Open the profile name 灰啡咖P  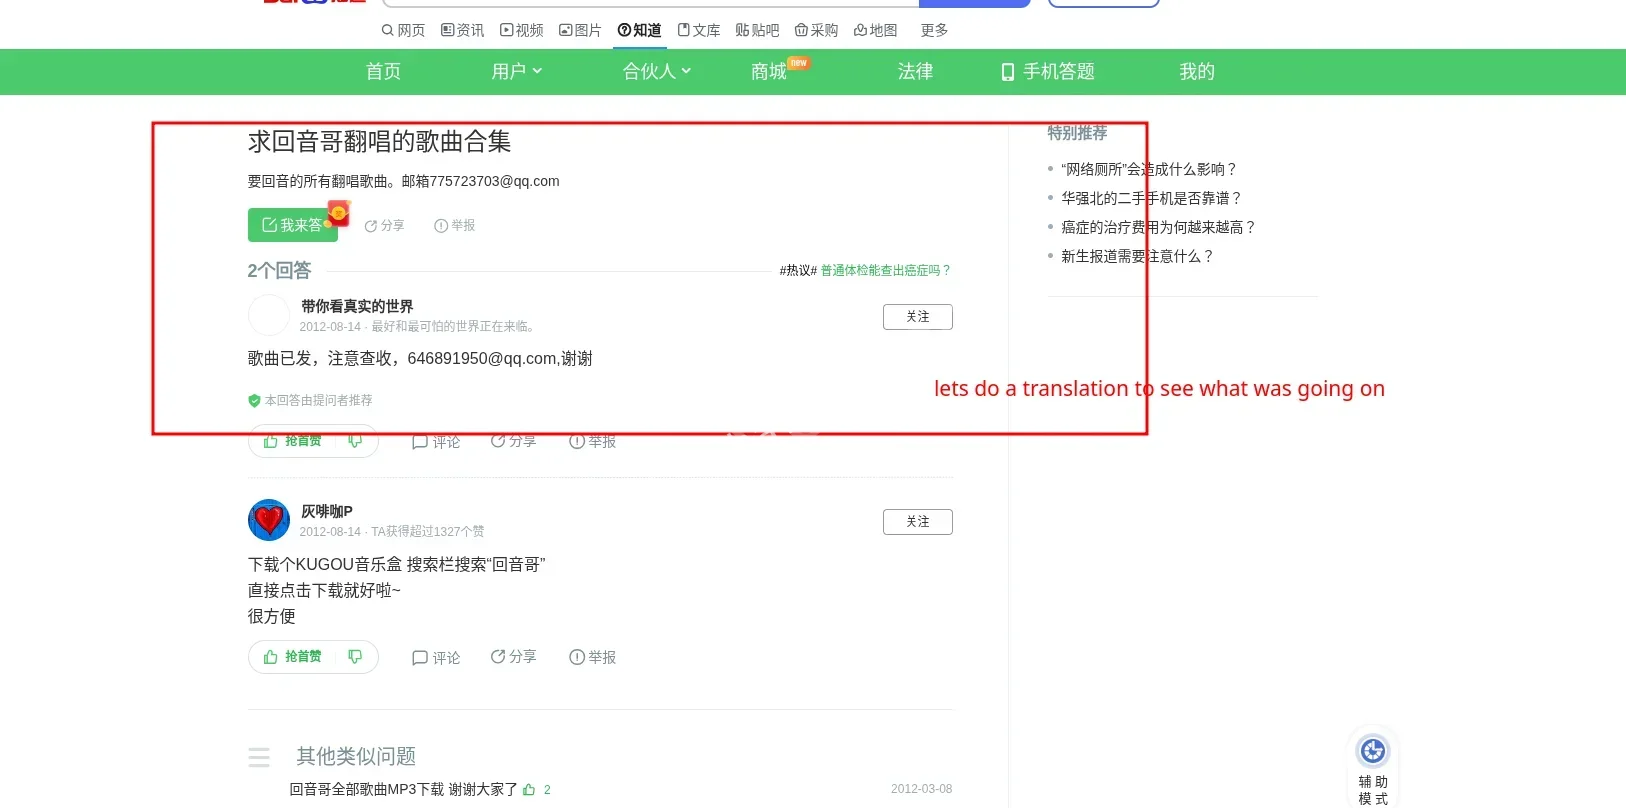326,511
